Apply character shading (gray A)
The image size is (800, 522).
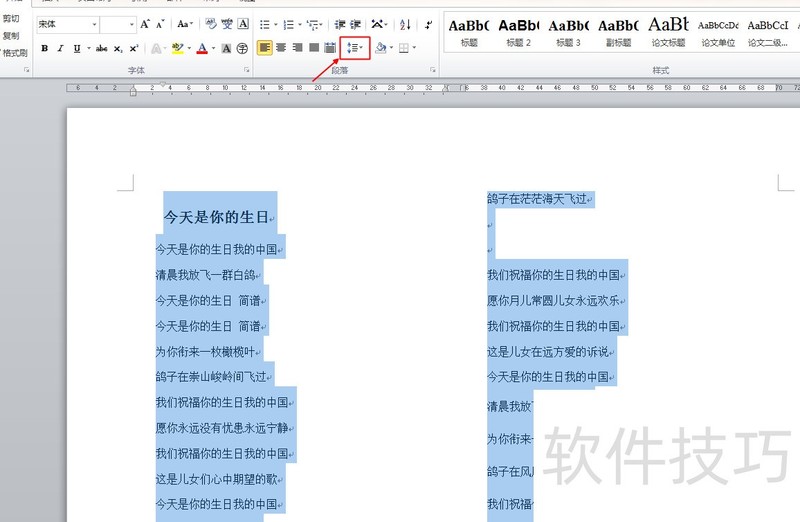click(x=227, y=48)
